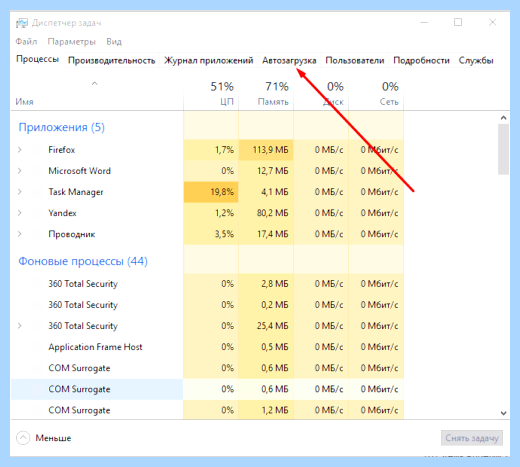The width and height of the screenshot is (520, 467).
Task: Sort by the ЦП column header
Action: coord(227,102)
